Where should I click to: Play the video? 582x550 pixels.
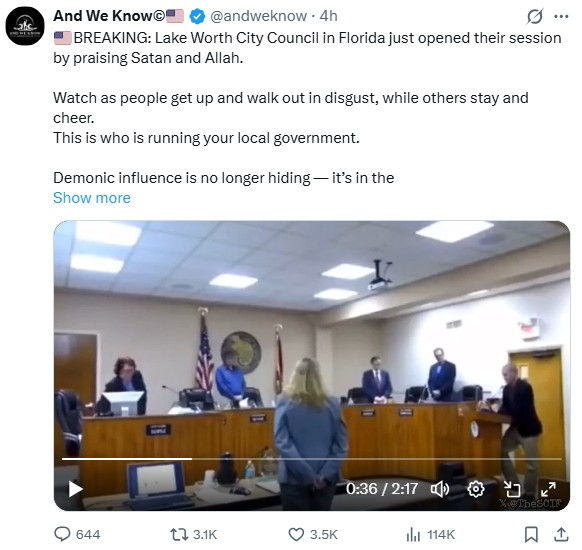(x=75, y=489)
